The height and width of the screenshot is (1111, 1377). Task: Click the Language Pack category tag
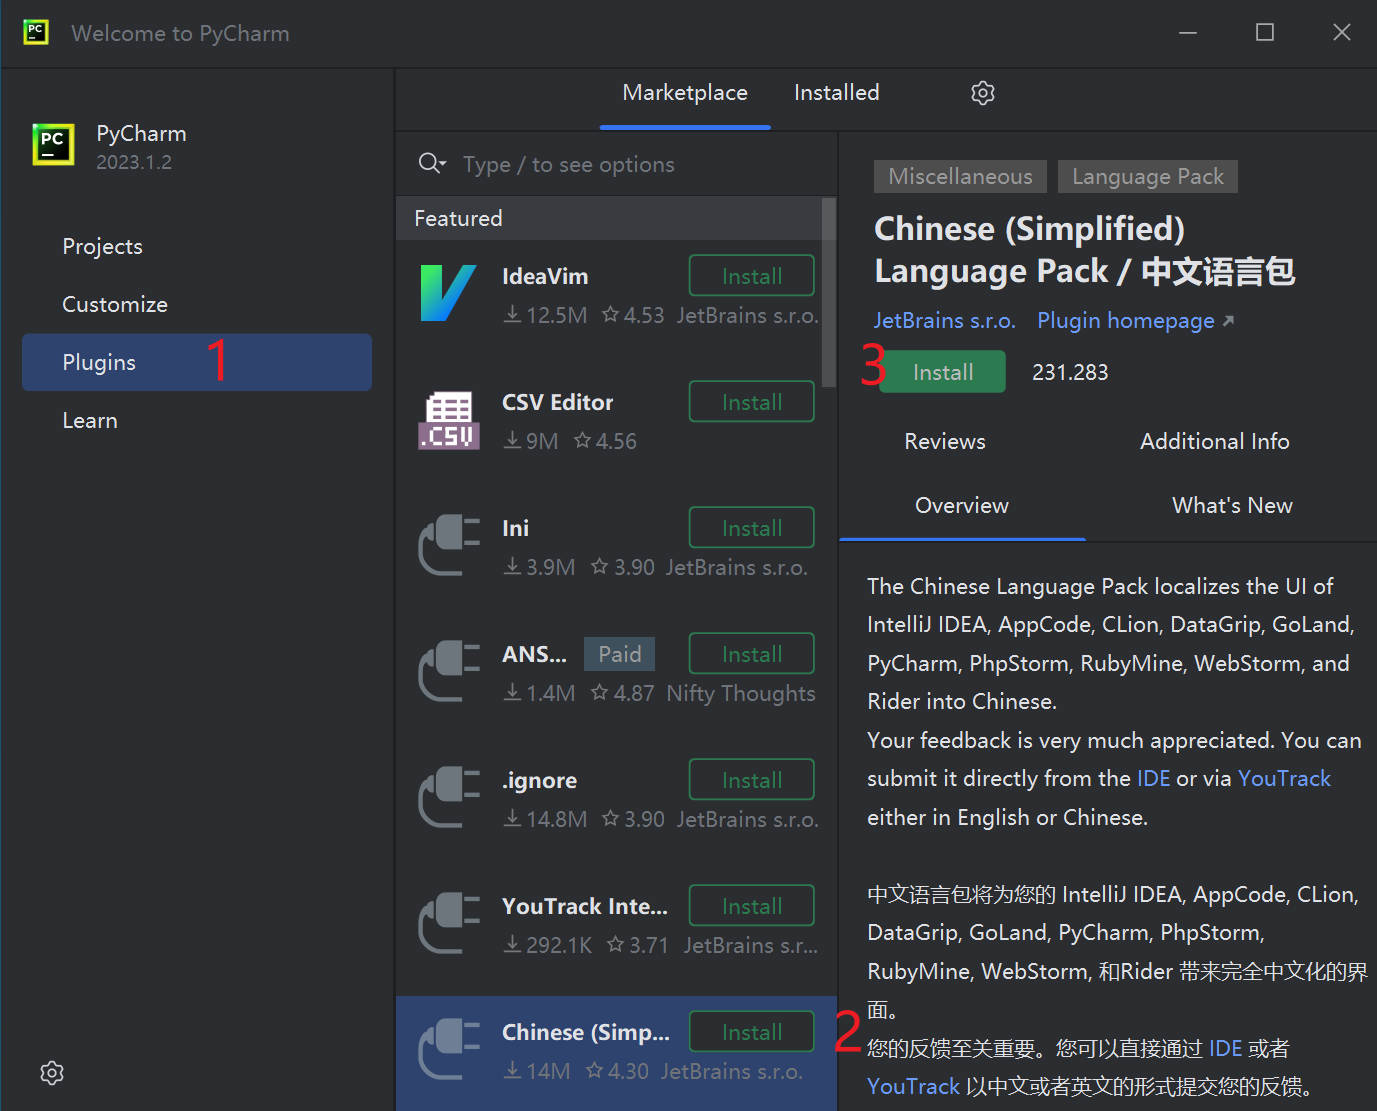click(x=1148, y=176)
